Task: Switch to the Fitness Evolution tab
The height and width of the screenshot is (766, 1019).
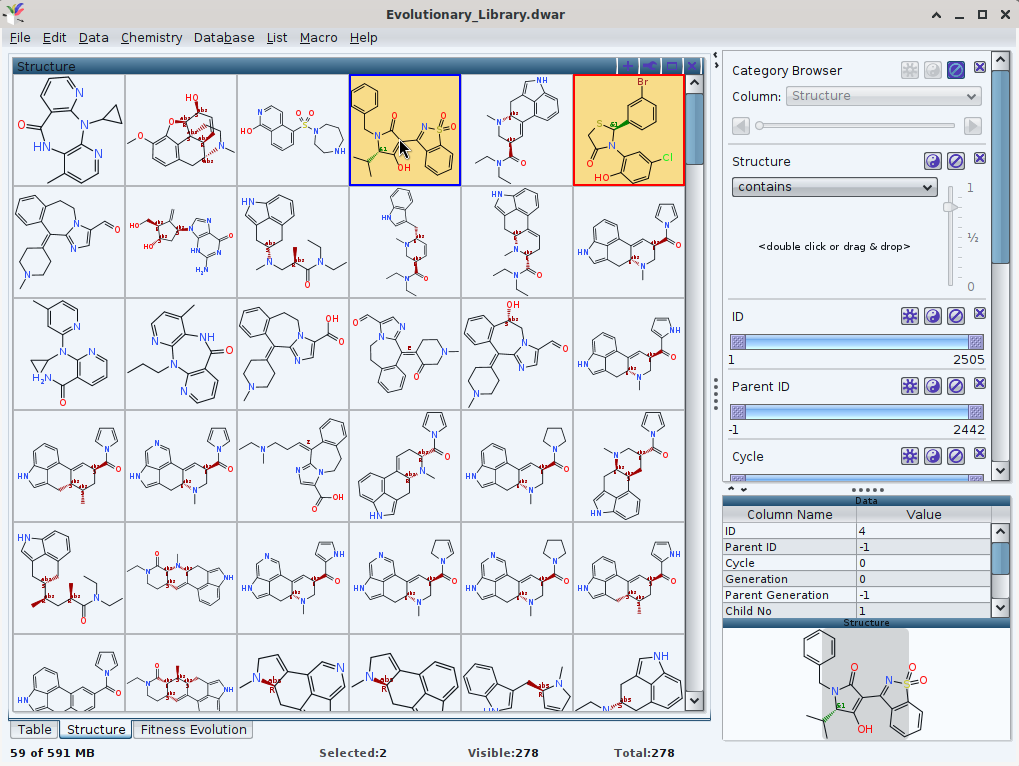Action: 193,730
